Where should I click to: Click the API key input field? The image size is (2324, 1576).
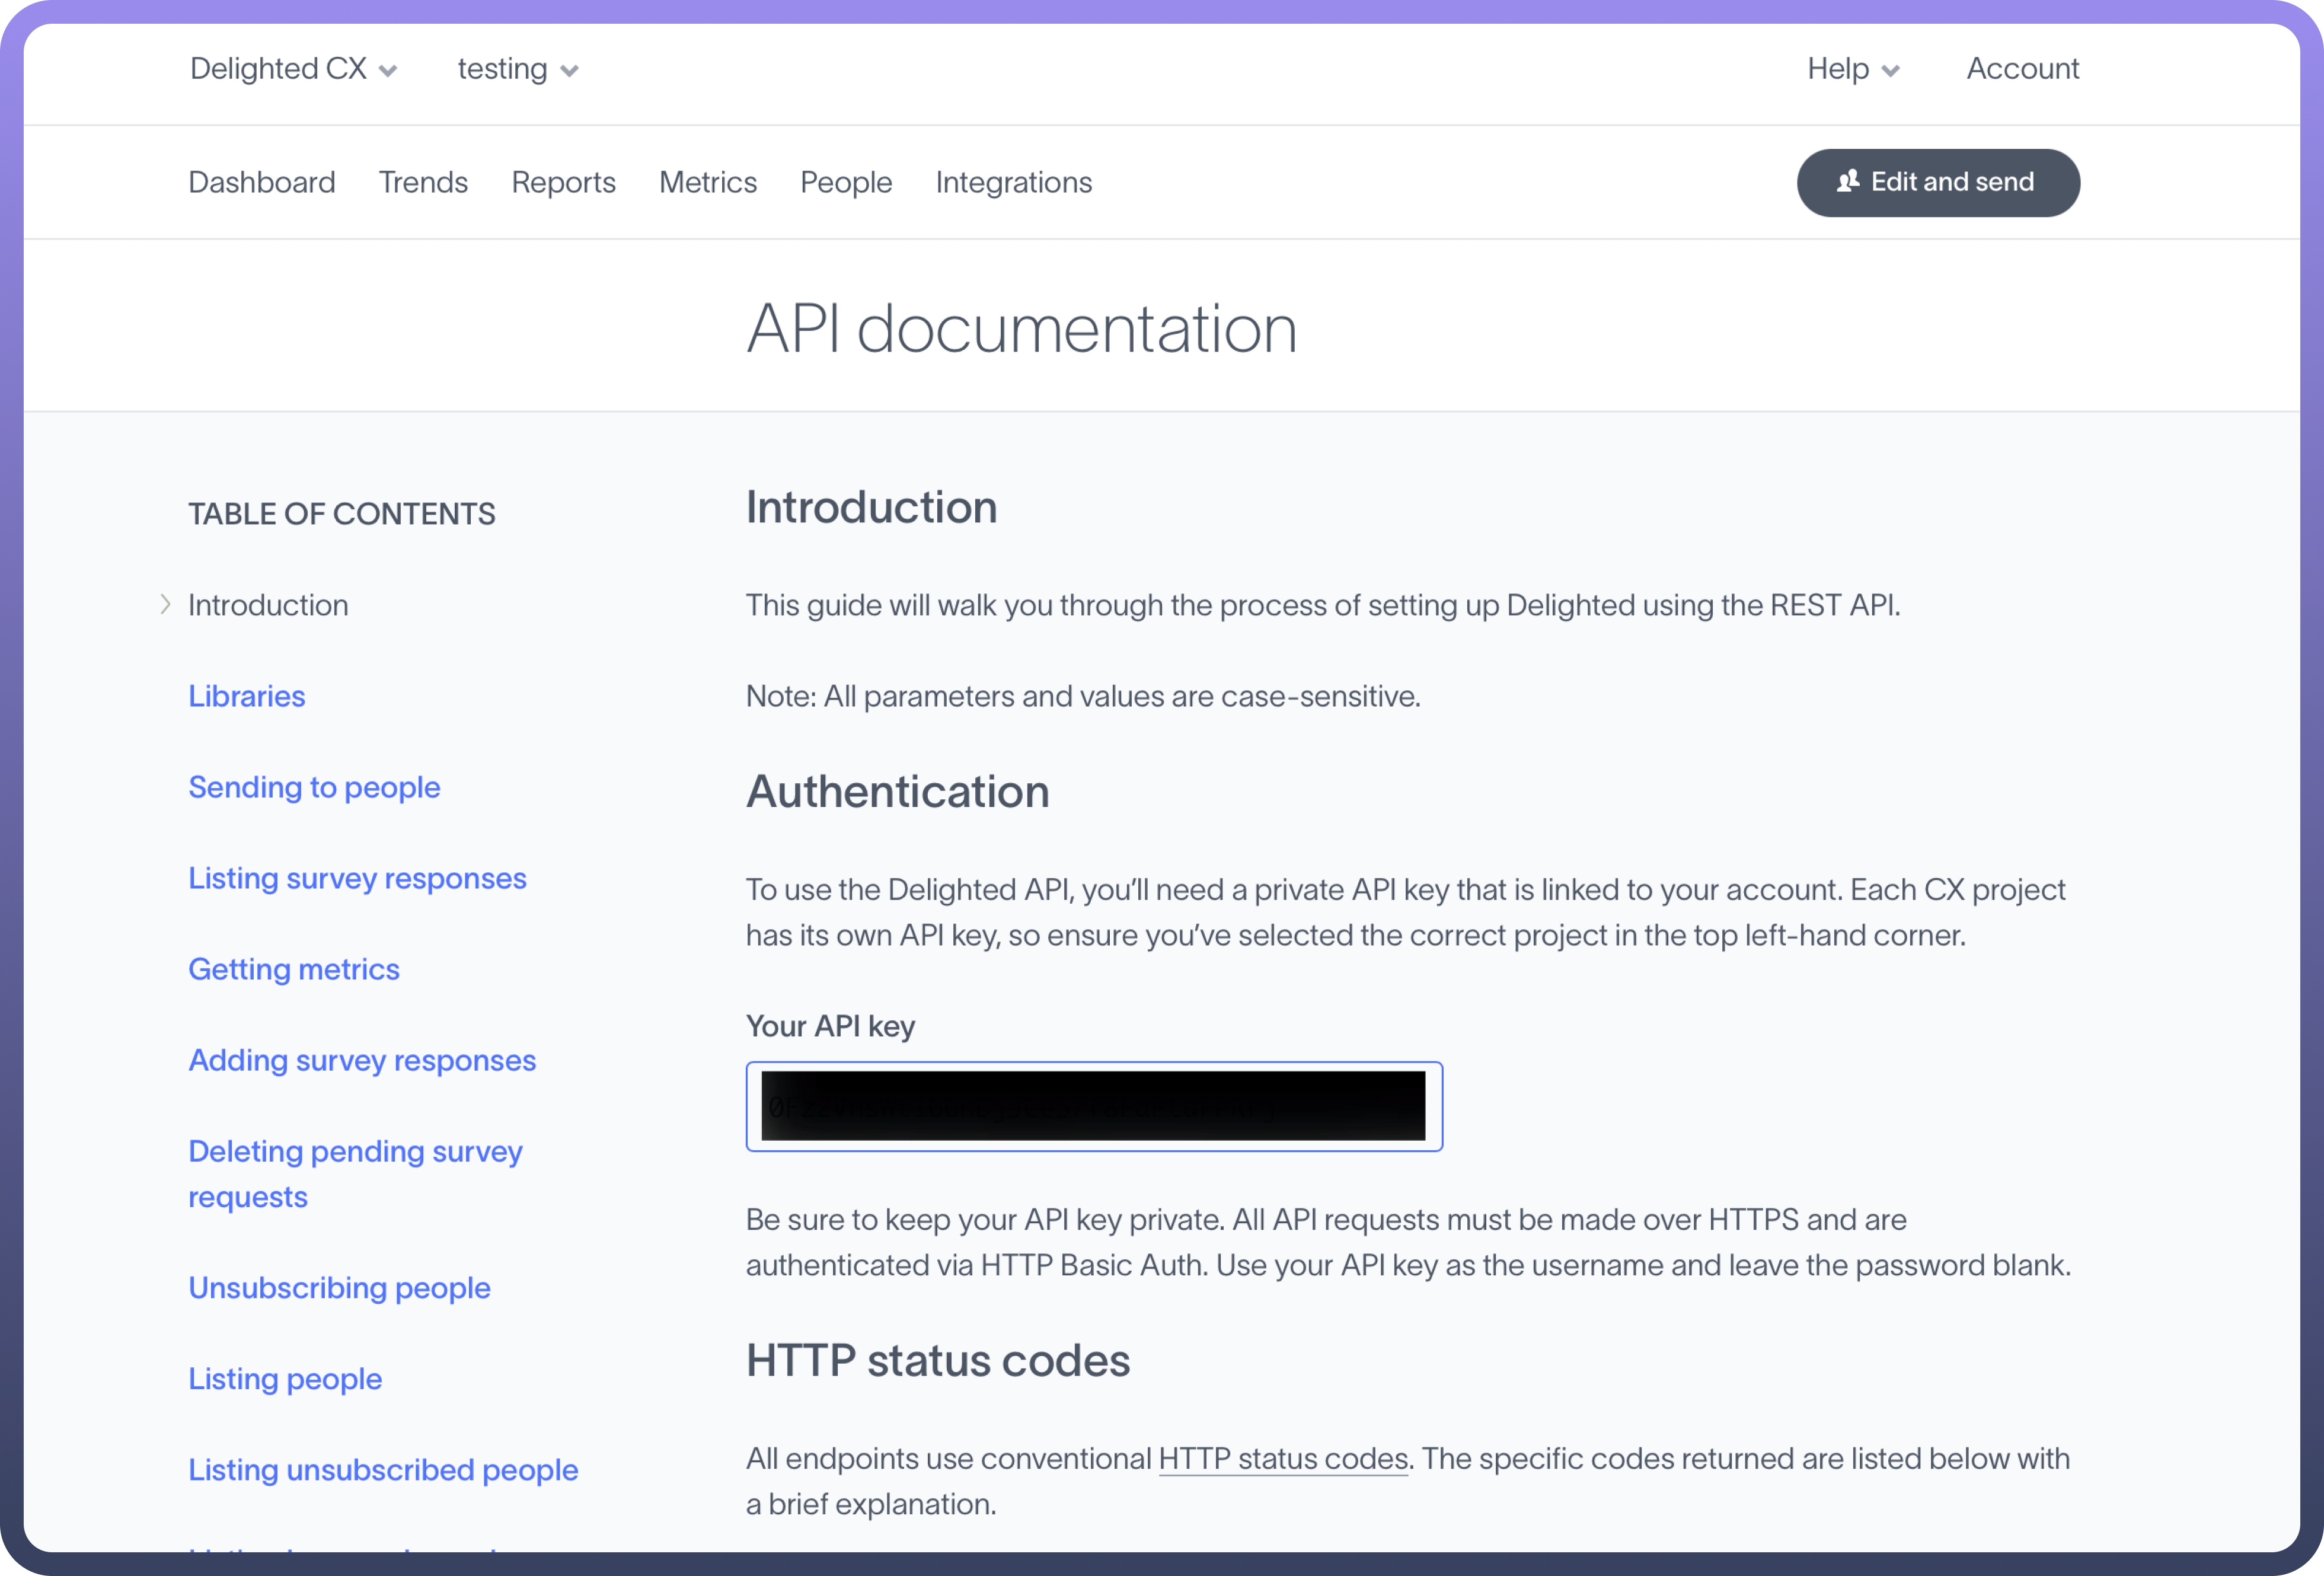coord(1093,1106)
